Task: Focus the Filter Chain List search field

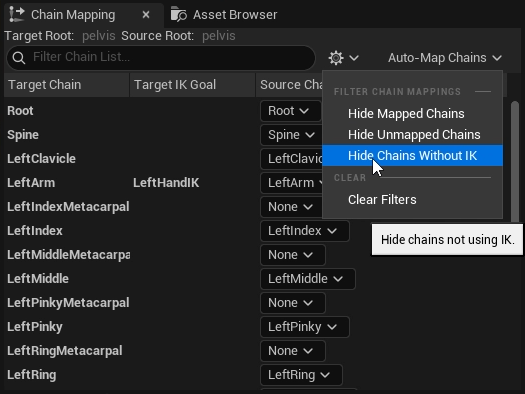Action: [x=161, y=58]
